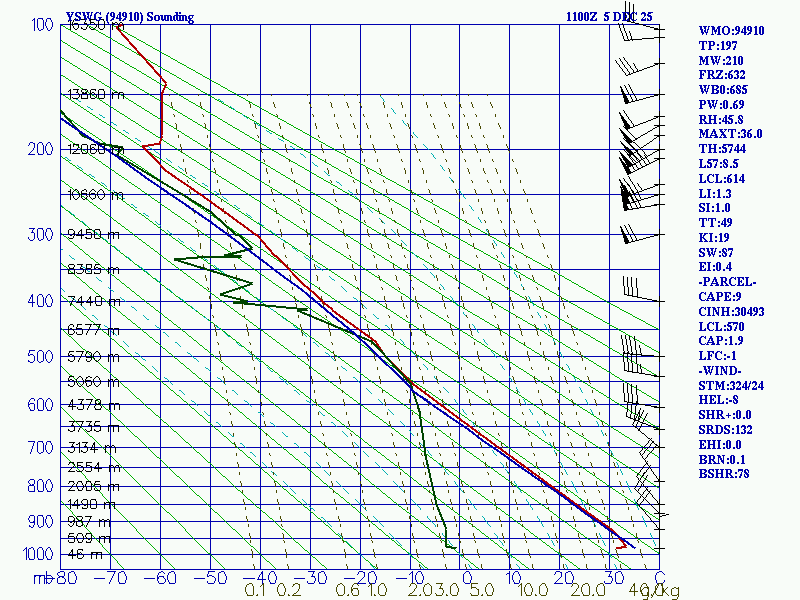800x600 pixels.
Task: Select the "FRZ:632" freezing level value
Action: click(722, 75)
